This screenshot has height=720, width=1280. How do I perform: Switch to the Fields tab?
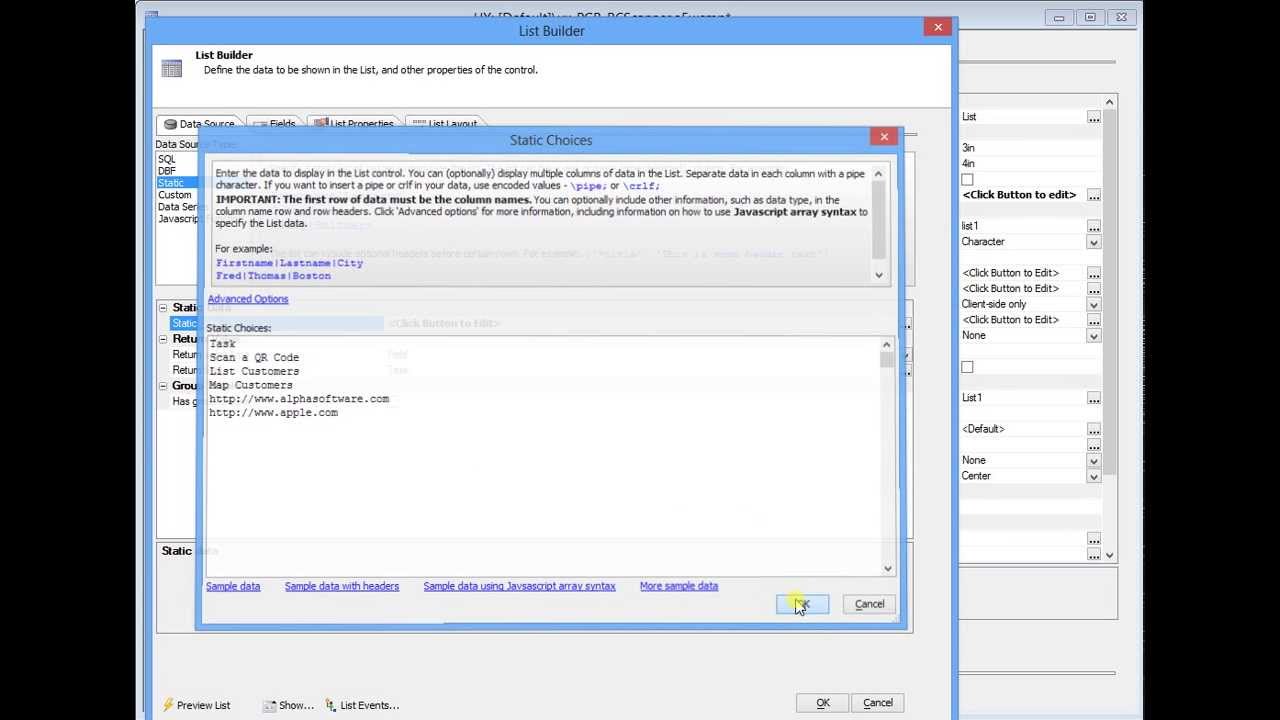pos(274,124)
